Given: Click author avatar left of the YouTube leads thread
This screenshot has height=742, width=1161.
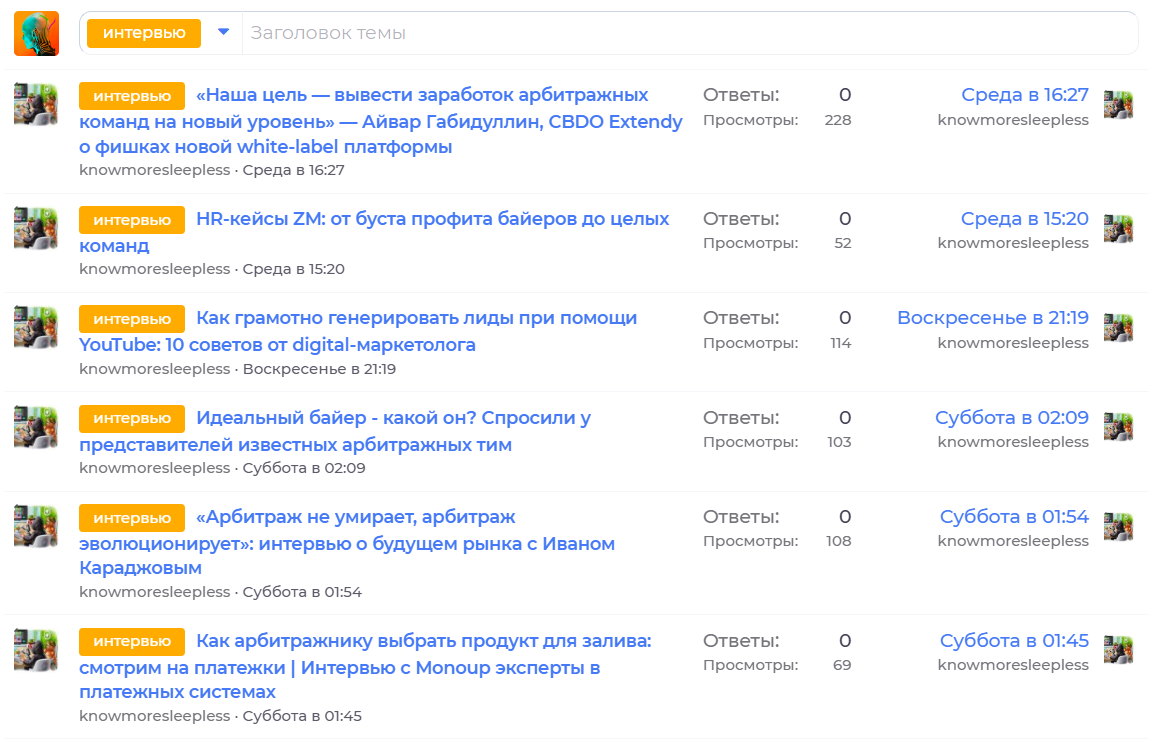Looking at the screenshot, I should 36,327.
